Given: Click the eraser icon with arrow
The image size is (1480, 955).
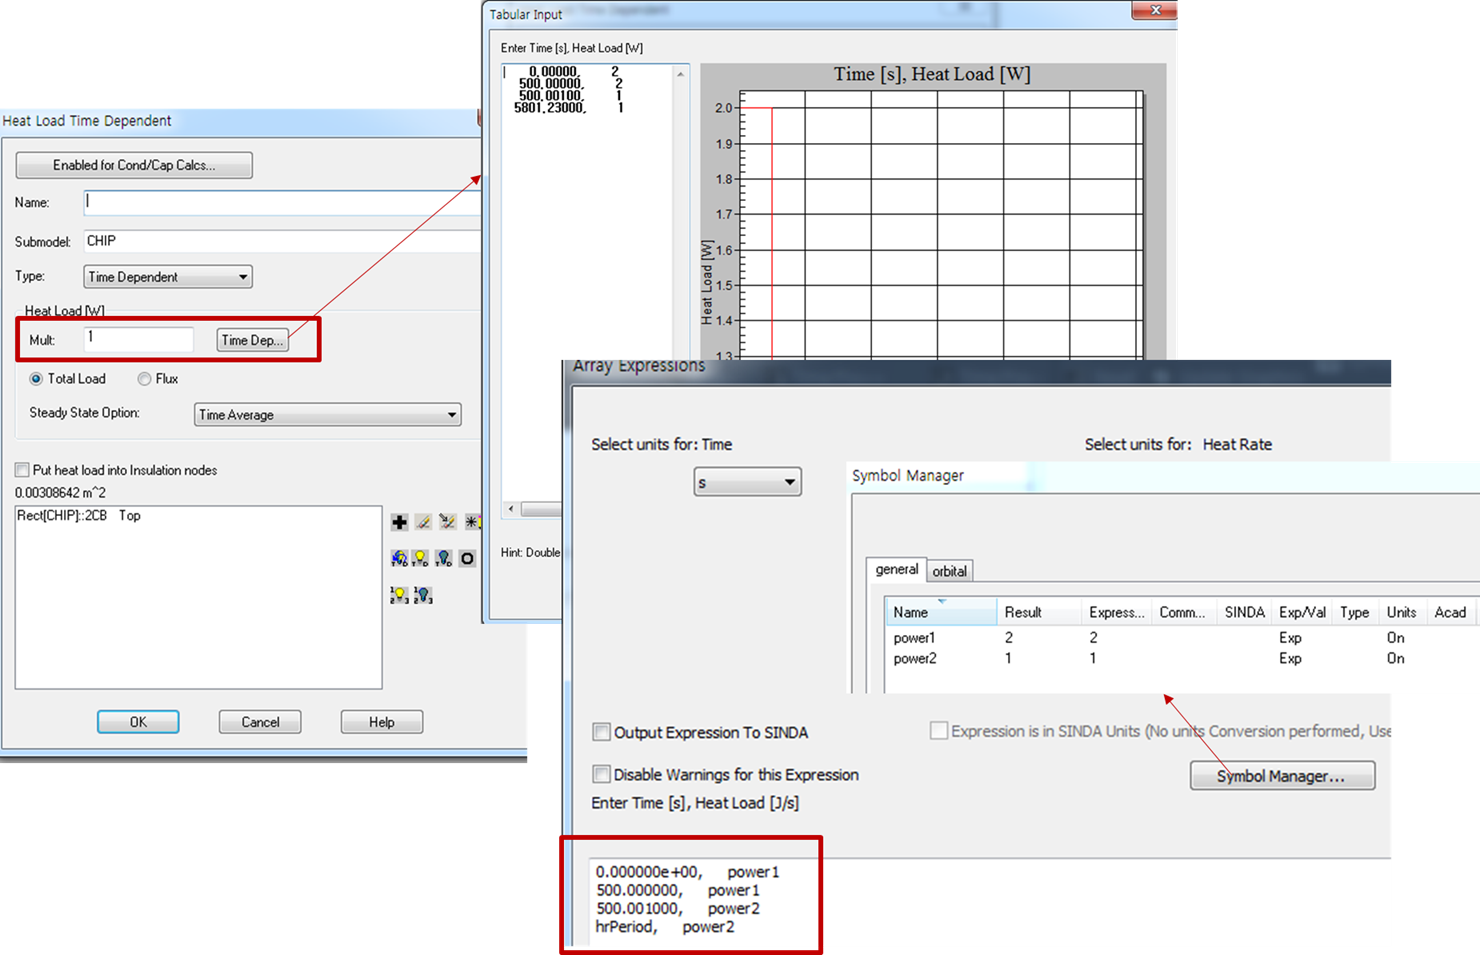Looking at the screenshot, I should [447, 522].
